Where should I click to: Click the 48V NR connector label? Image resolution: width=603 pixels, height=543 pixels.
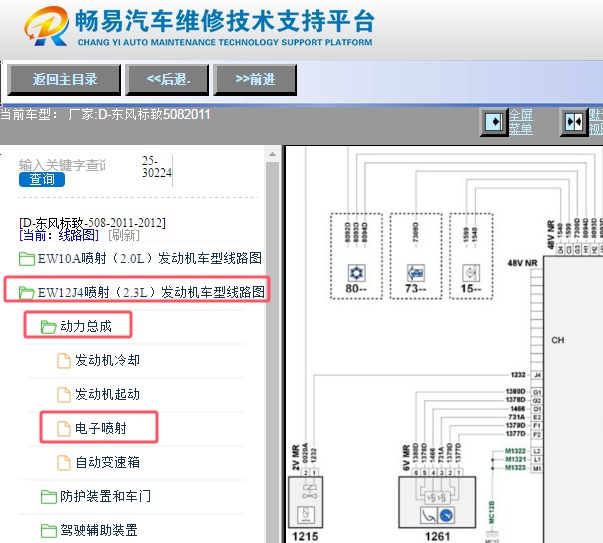click(x=522, y=263)
